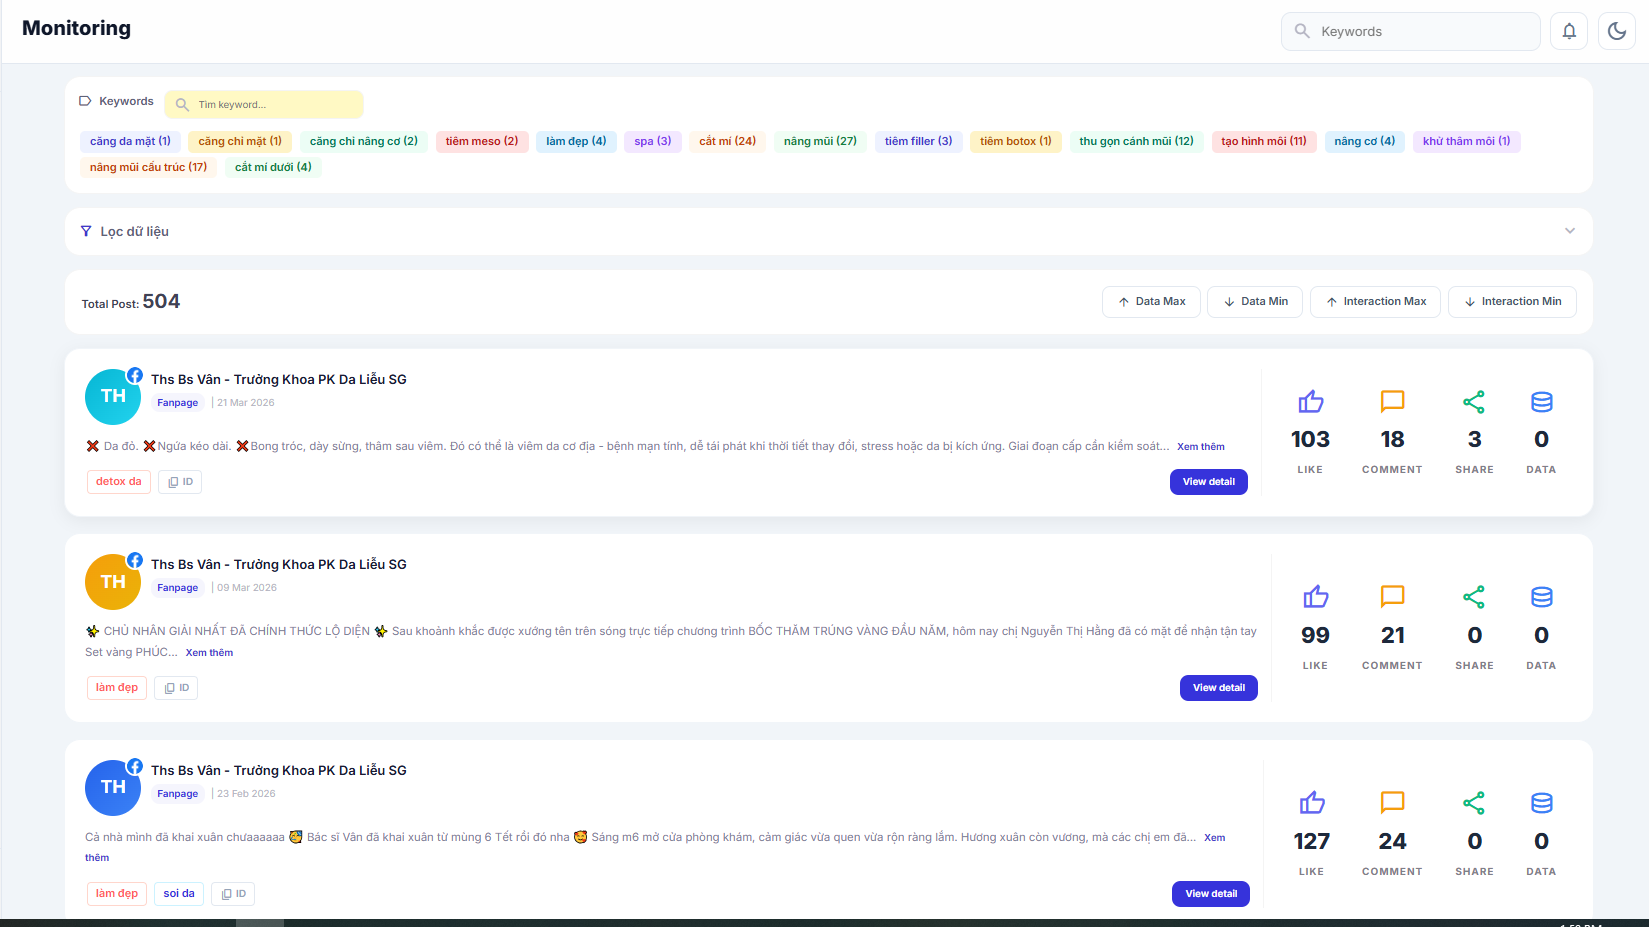This screenshot has width=1649, height=927.
Task: Open View detail on the first post
Action: pos(1208,482)
